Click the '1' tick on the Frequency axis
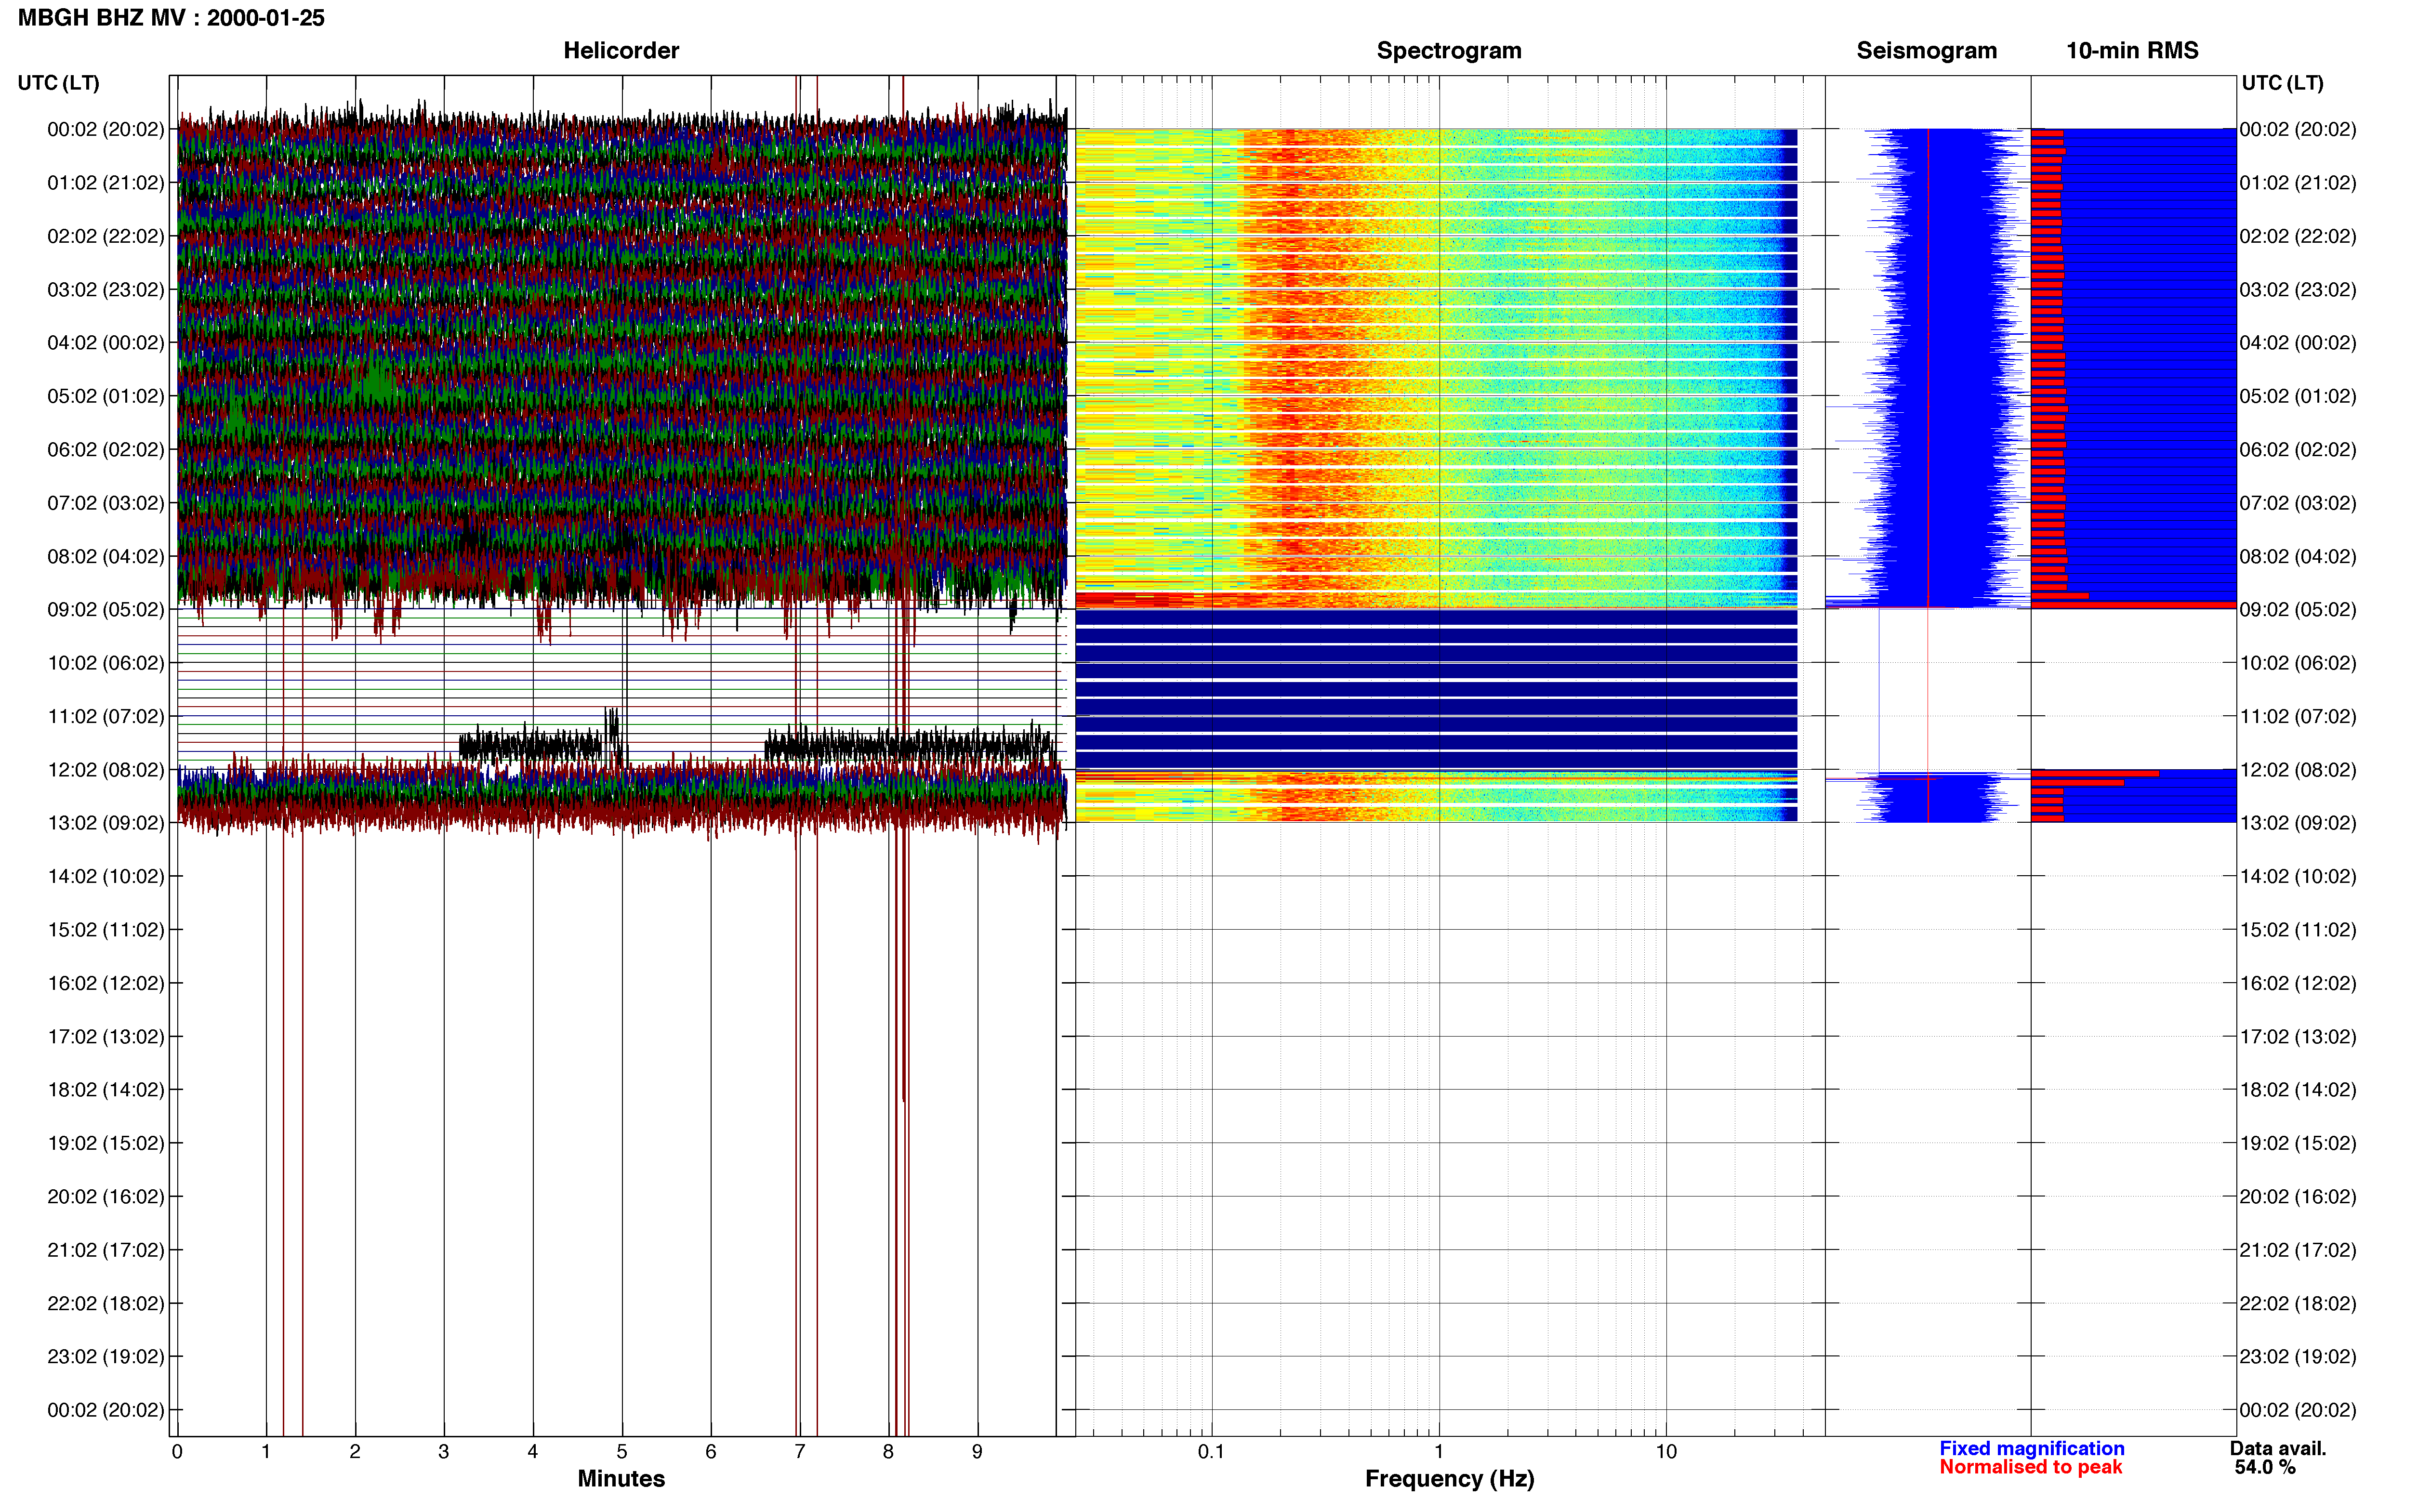Screen dimensions: 2418x1512 (x=1438, y=1451)
